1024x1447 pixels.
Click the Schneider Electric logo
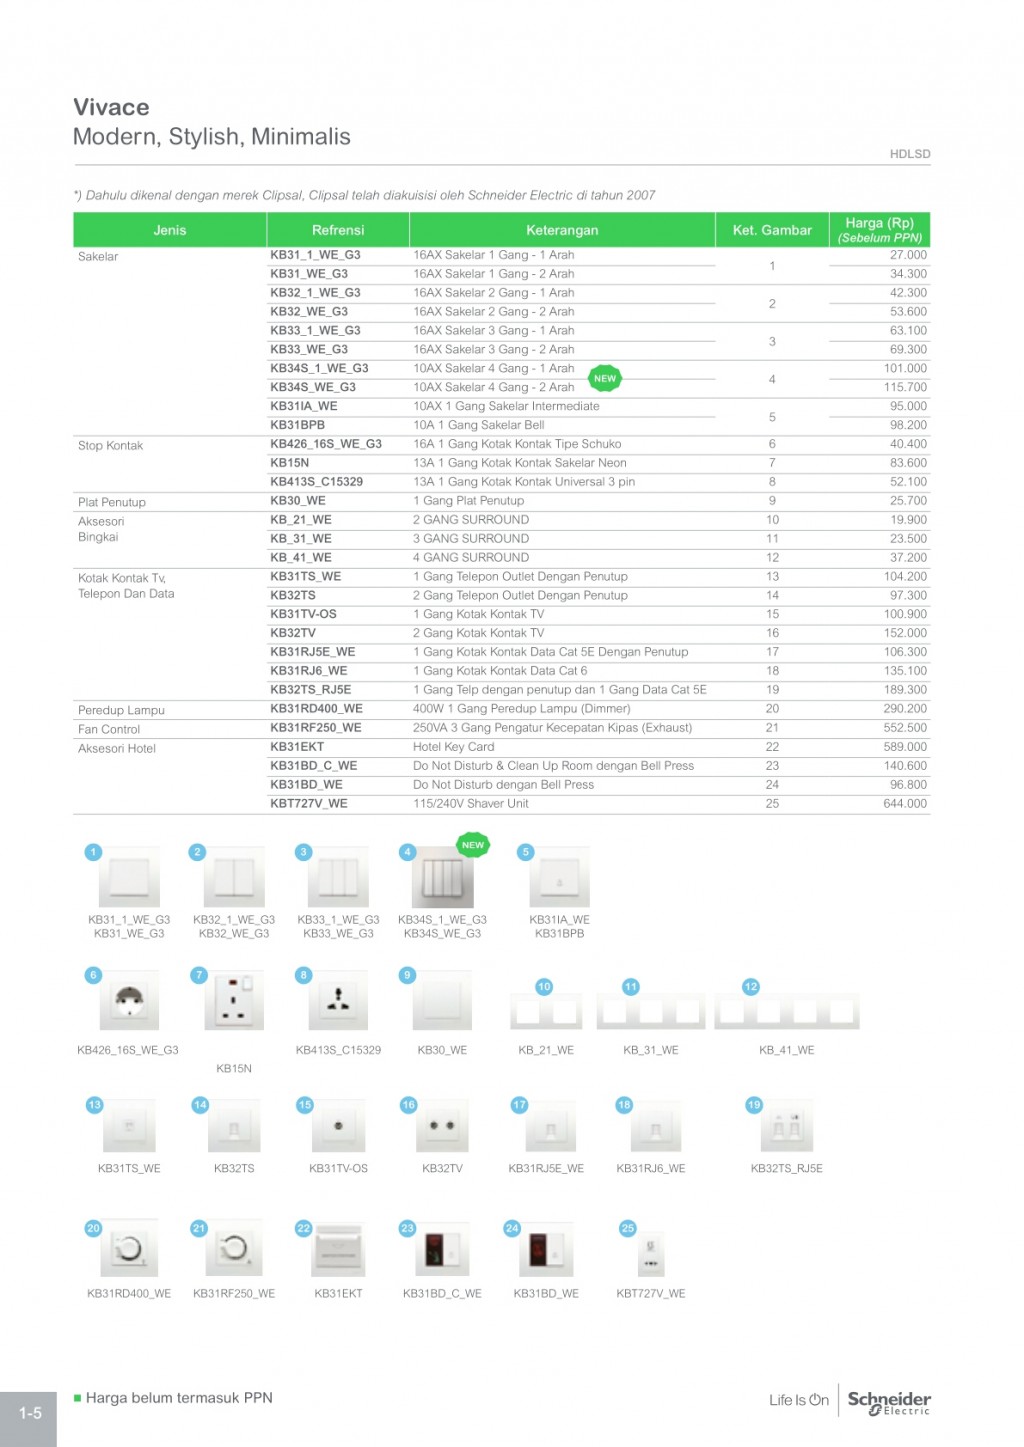[x=889, y=1402]
